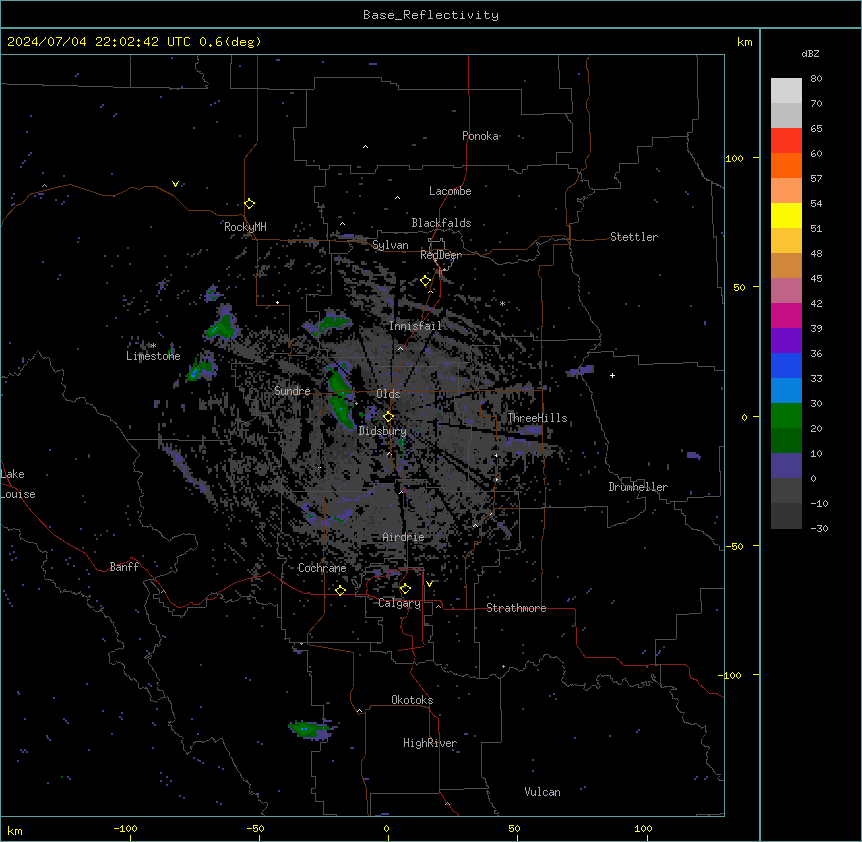862x842 pixels.
Task: Click the Innisfail city label
Action: point(415,326)
